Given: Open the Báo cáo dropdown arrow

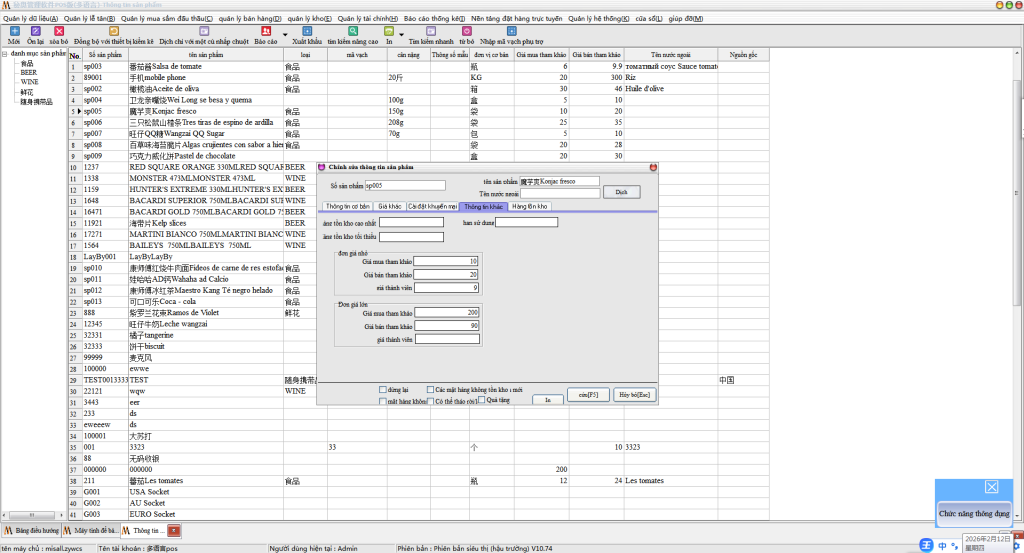Looking at the screenshot, I should 284,33.
